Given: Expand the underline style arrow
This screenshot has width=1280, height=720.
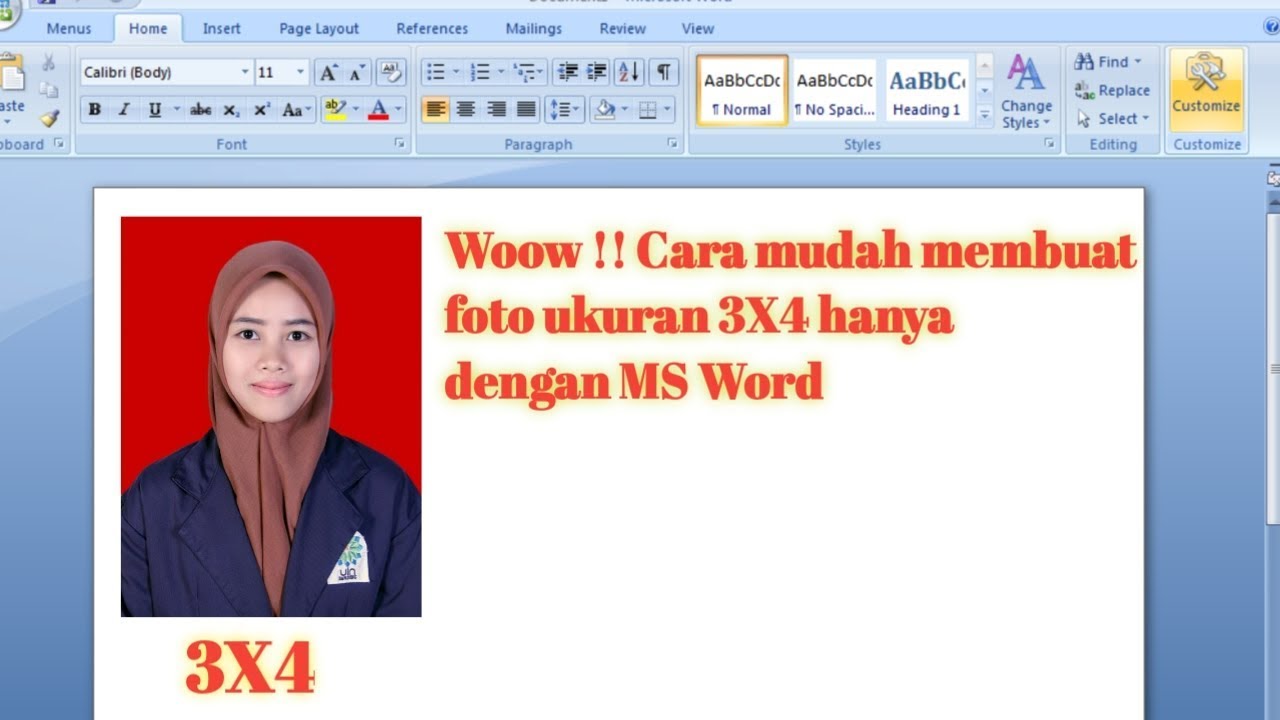Looking at the screenshot, I should pos(177,110).
